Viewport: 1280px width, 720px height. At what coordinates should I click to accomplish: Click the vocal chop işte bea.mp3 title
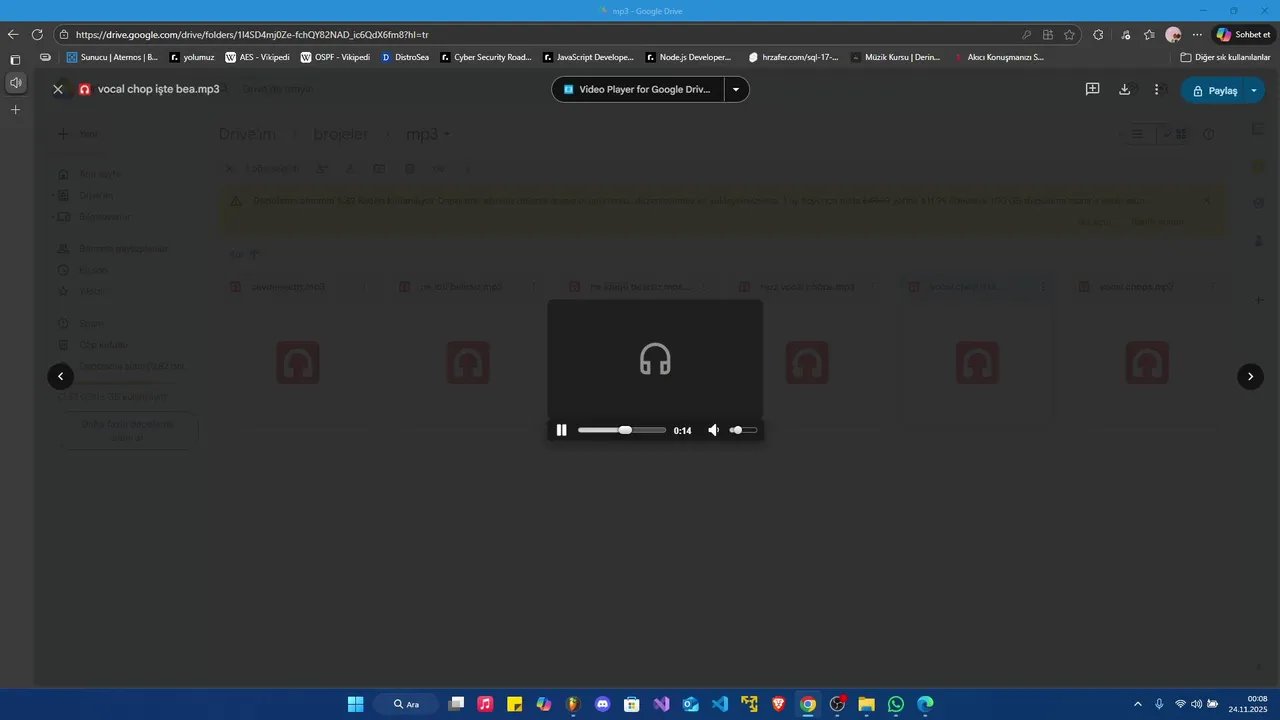pos(158,89)
